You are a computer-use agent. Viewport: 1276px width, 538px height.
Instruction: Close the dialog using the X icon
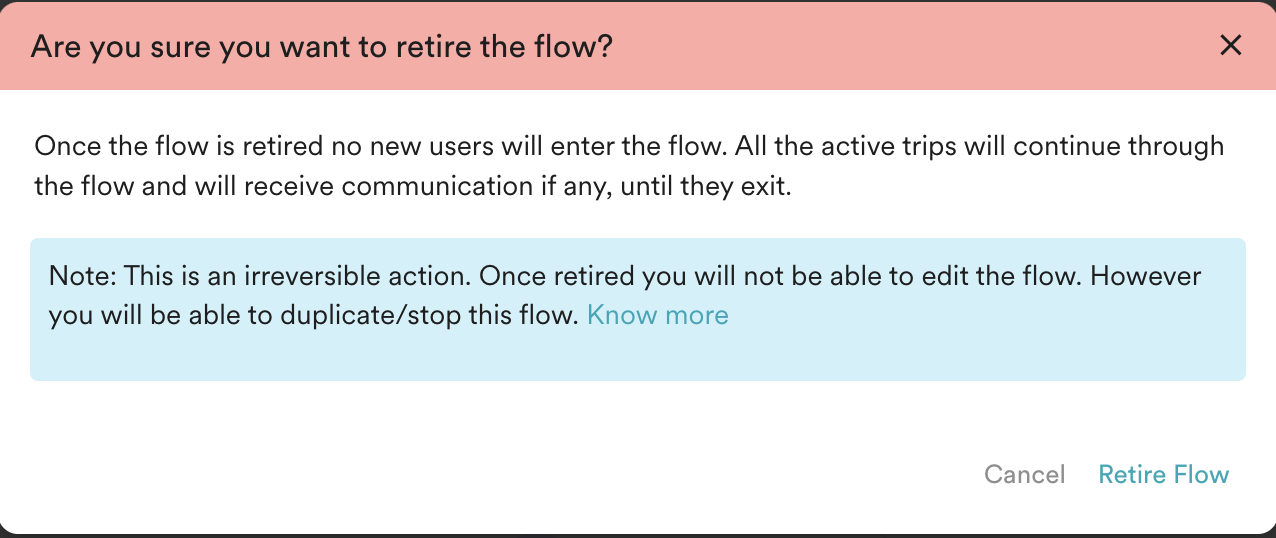[x=1230, y=45]
